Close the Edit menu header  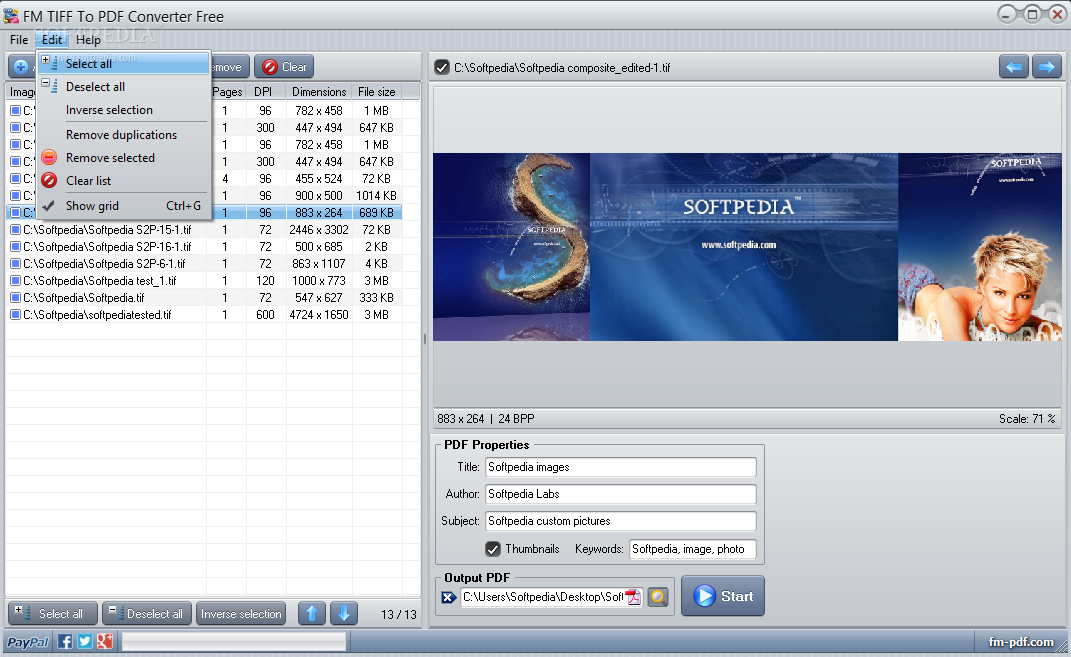(x=52, y=40)
